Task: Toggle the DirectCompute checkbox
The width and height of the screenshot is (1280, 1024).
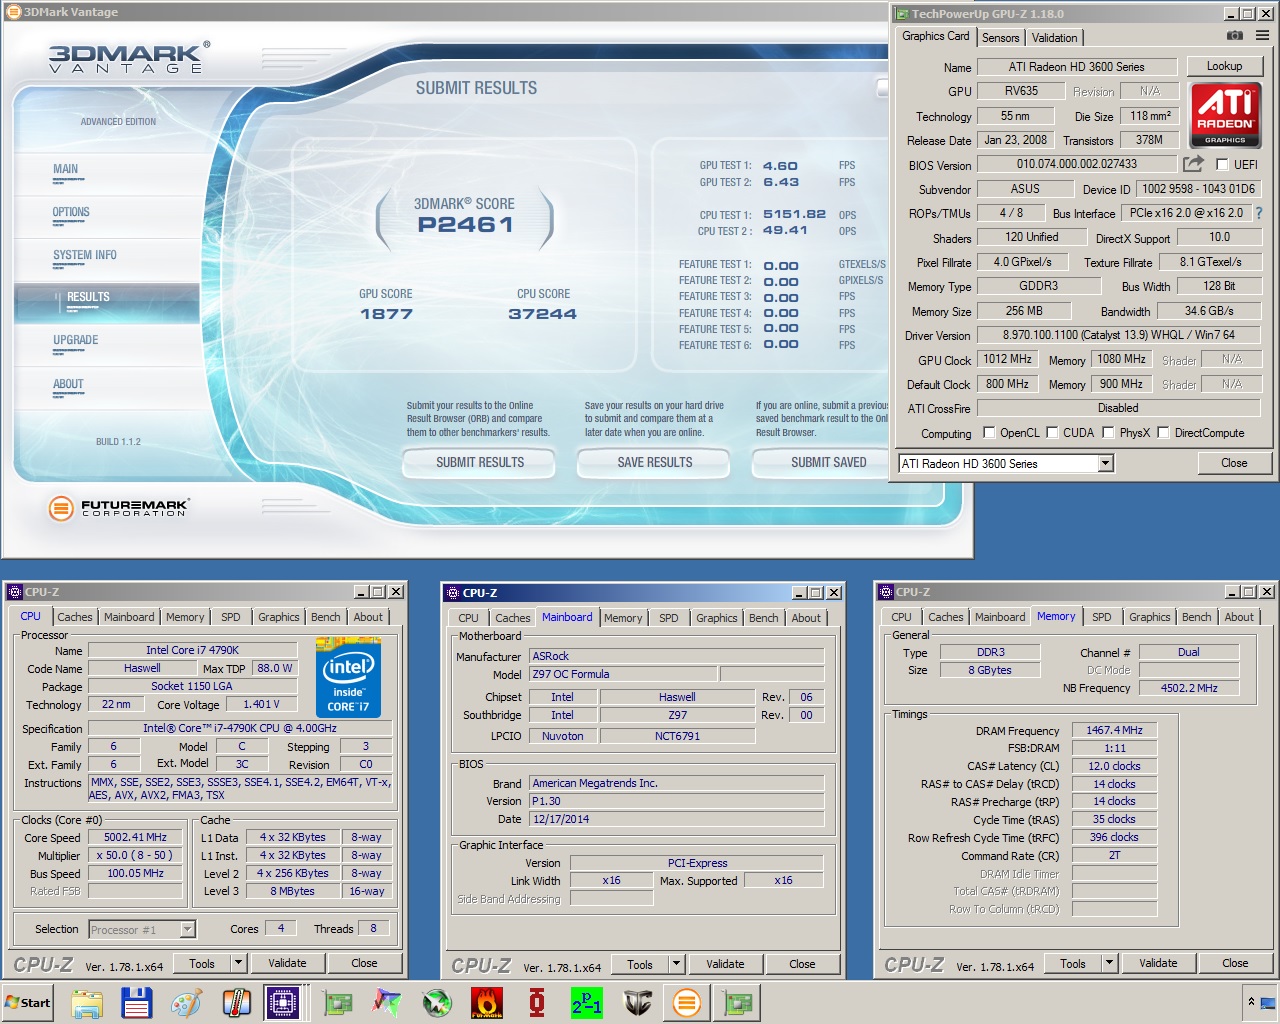Action: tap(1163, 433)
